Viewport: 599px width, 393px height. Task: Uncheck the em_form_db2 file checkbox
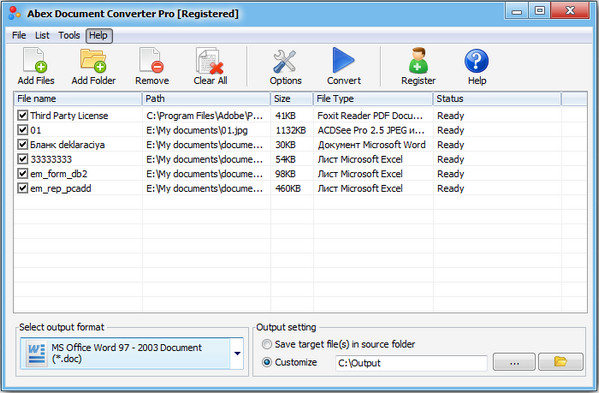tap(23, 173)
